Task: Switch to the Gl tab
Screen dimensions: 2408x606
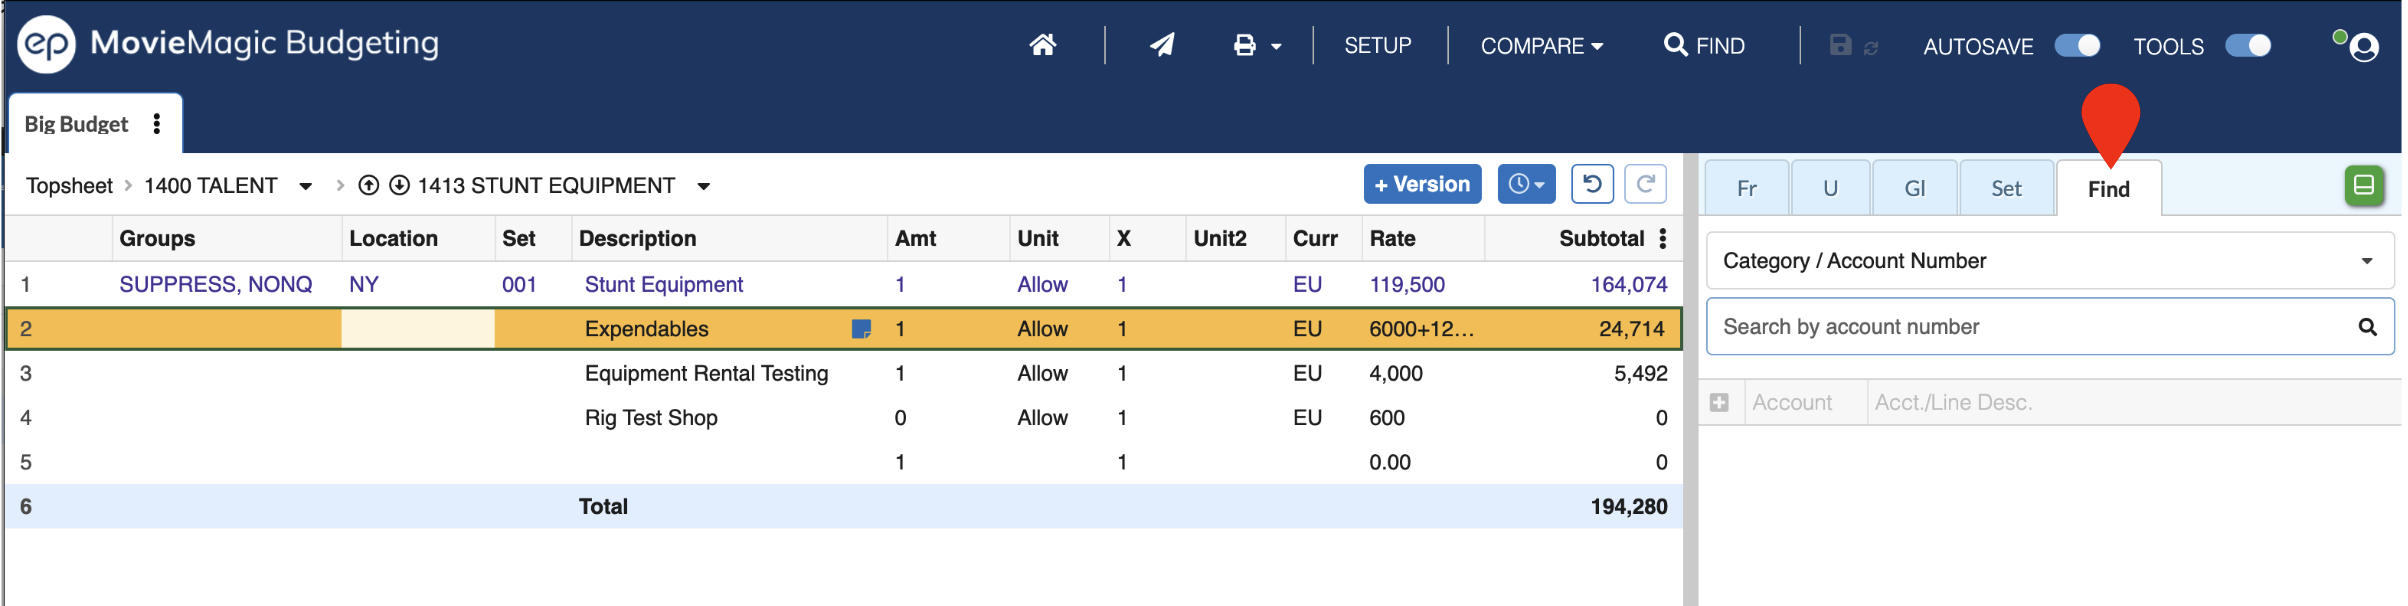Action: tap(1914, 188)
